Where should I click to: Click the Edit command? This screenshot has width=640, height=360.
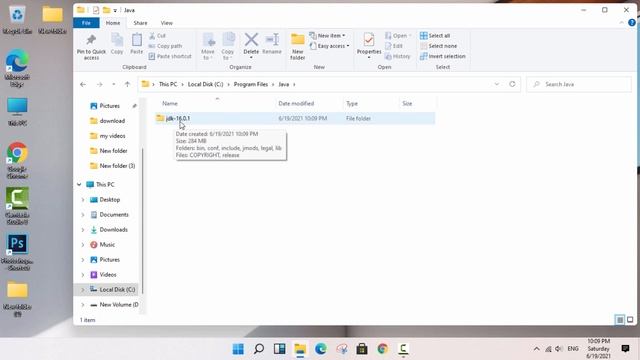click(x=394, y=46)
